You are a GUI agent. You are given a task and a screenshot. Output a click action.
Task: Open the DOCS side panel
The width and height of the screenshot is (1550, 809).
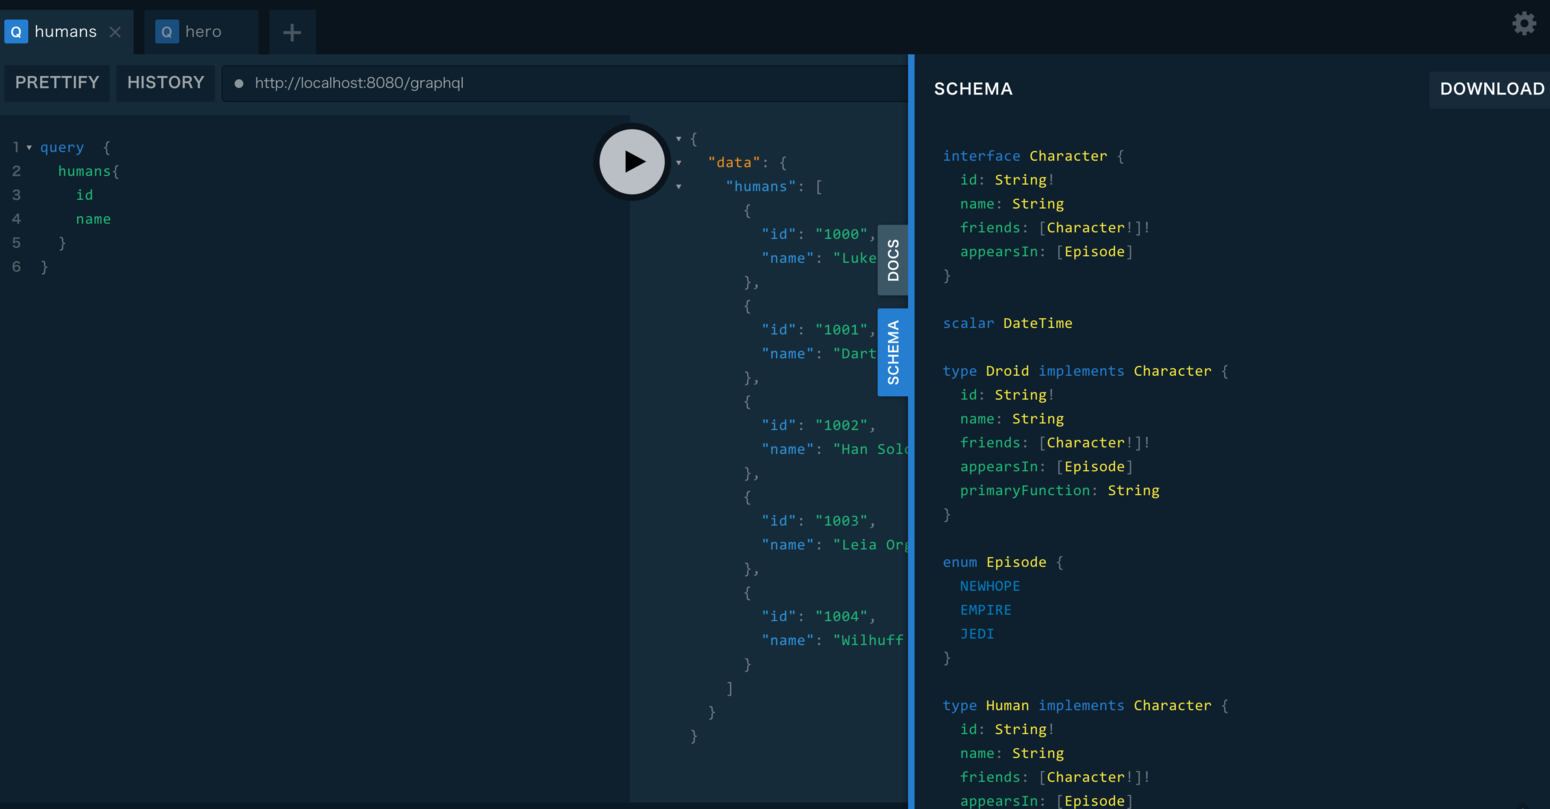coord(893,259)
